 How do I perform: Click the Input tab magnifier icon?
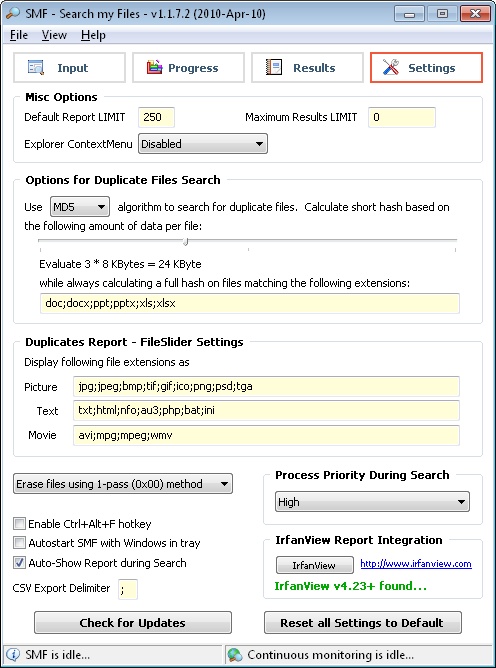pyautogui.click(x=36, y=67)
